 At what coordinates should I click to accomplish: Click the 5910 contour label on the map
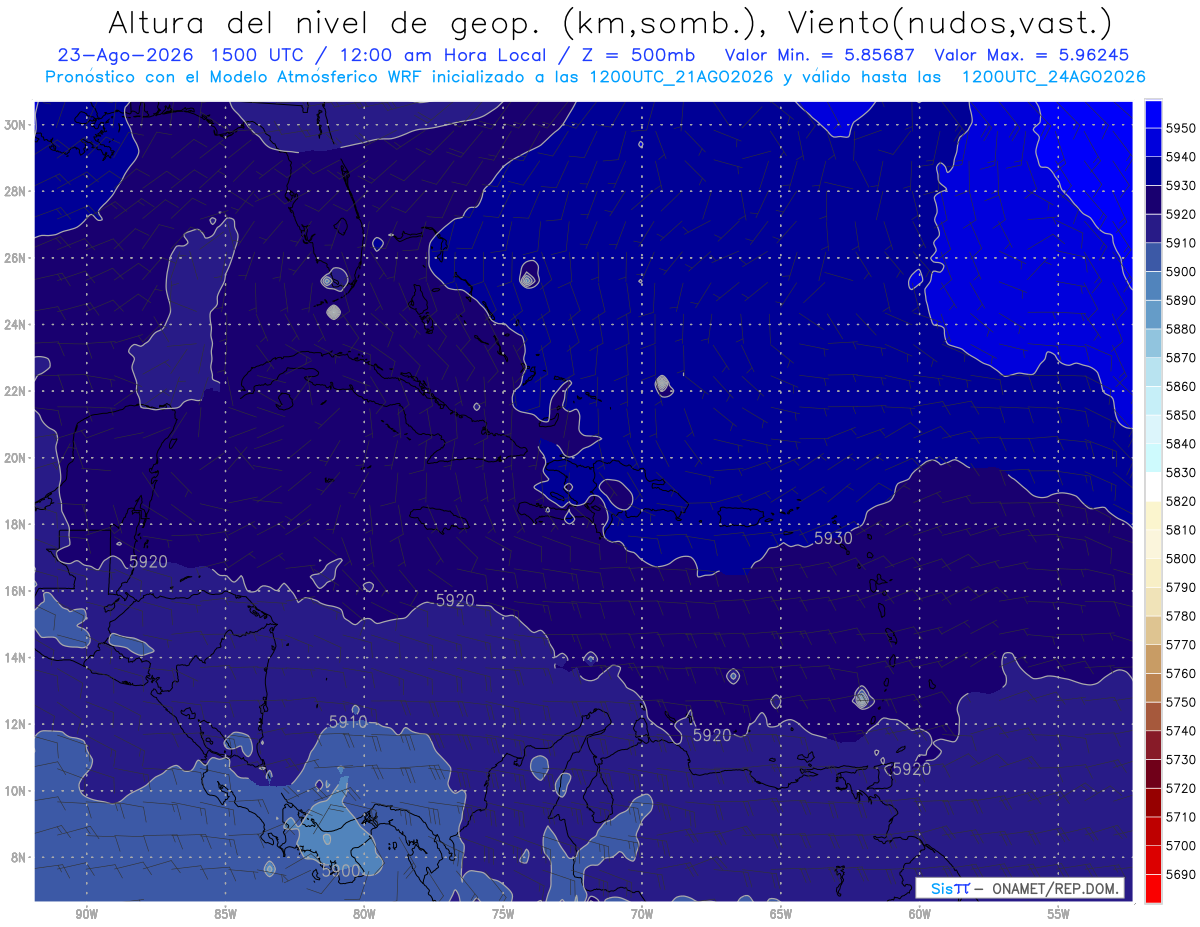[348, 721]
